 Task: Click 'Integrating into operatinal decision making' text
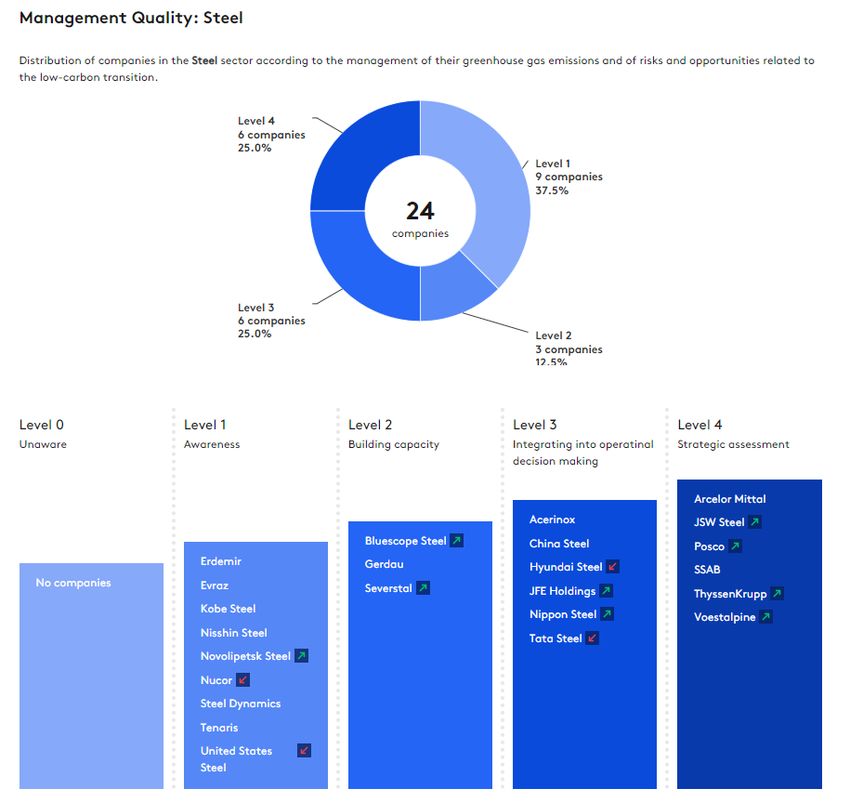(583, 452)
